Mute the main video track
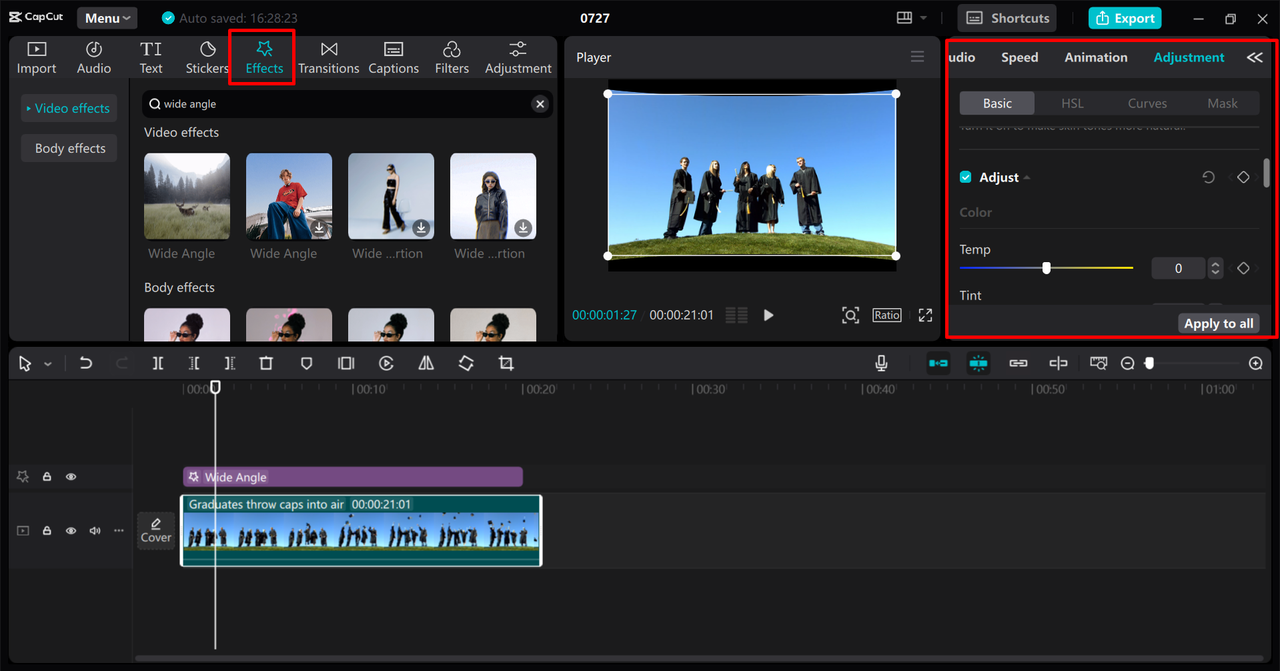Viewport: 1280px width, 671px height. (x=95, y=531)
